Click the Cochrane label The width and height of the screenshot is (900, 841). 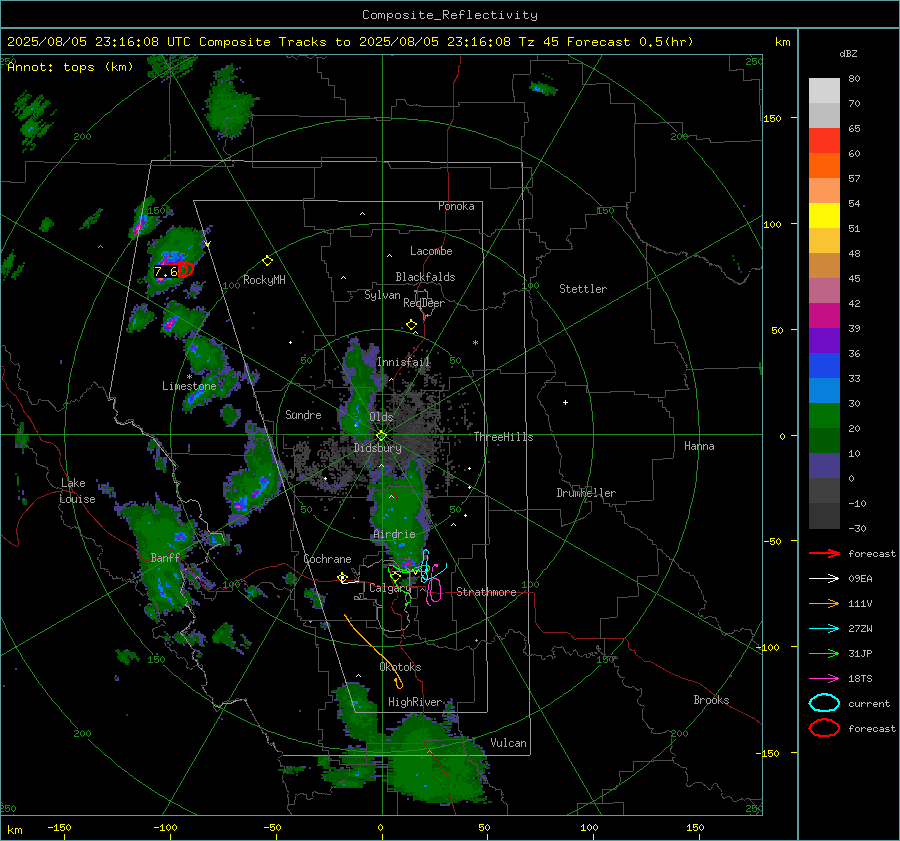coord(327,559)
